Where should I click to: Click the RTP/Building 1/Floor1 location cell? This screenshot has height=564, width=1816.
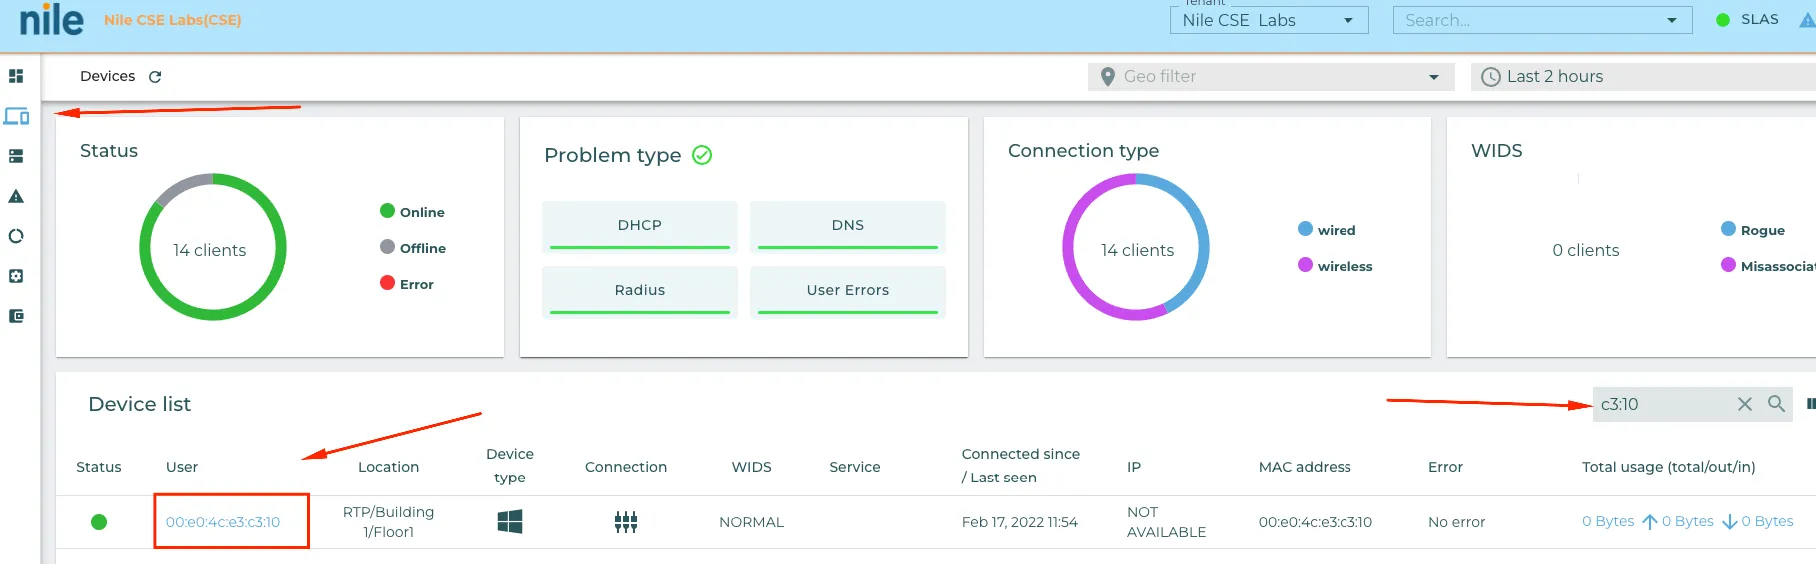389,522
